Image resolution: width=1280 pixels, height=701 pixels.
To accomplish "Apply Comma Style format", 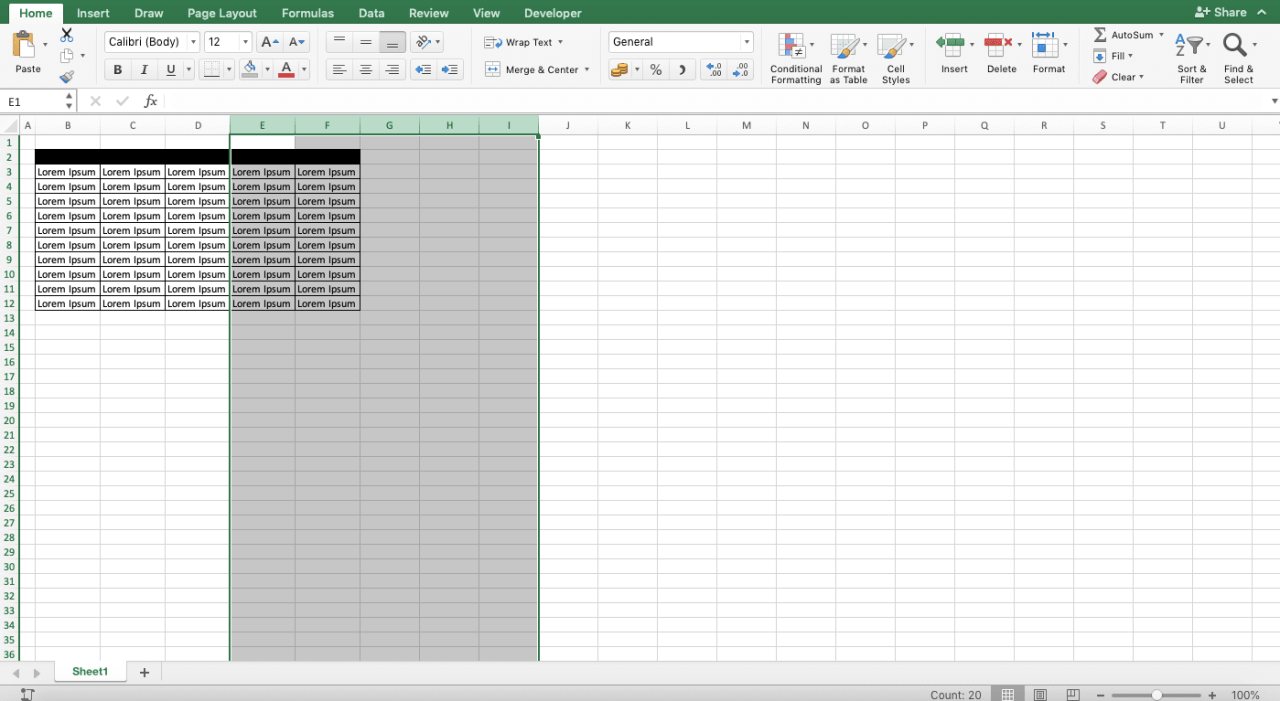I will tap(683, 70).
